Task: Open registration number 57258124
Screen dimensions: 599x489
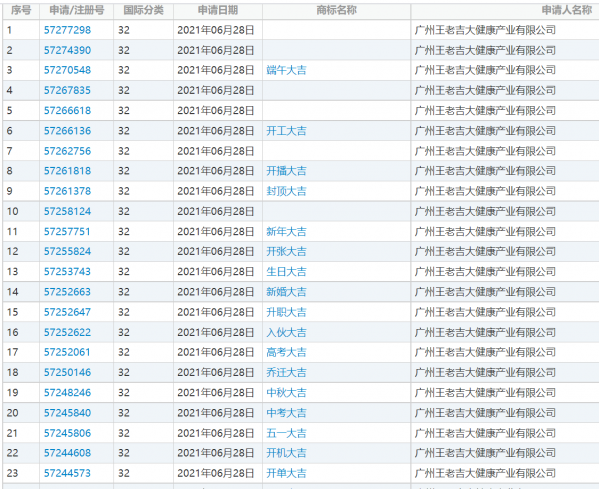Action: (x=67, y=212)
